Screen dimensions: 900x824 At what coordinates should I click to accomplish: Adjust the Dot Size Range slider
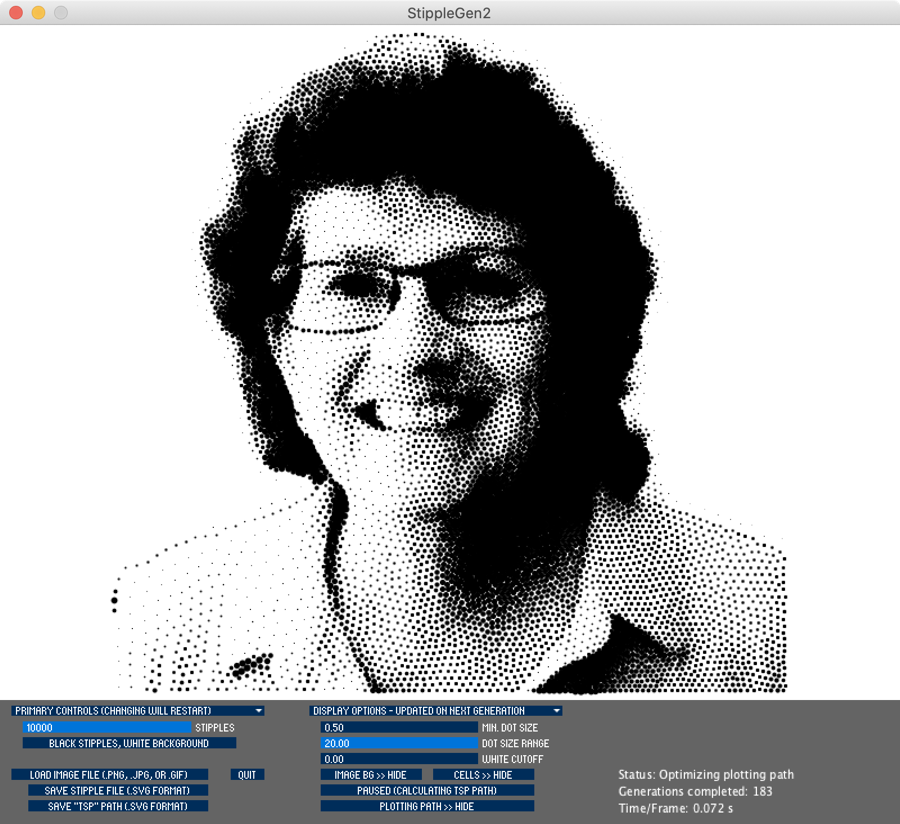[399, 744]
